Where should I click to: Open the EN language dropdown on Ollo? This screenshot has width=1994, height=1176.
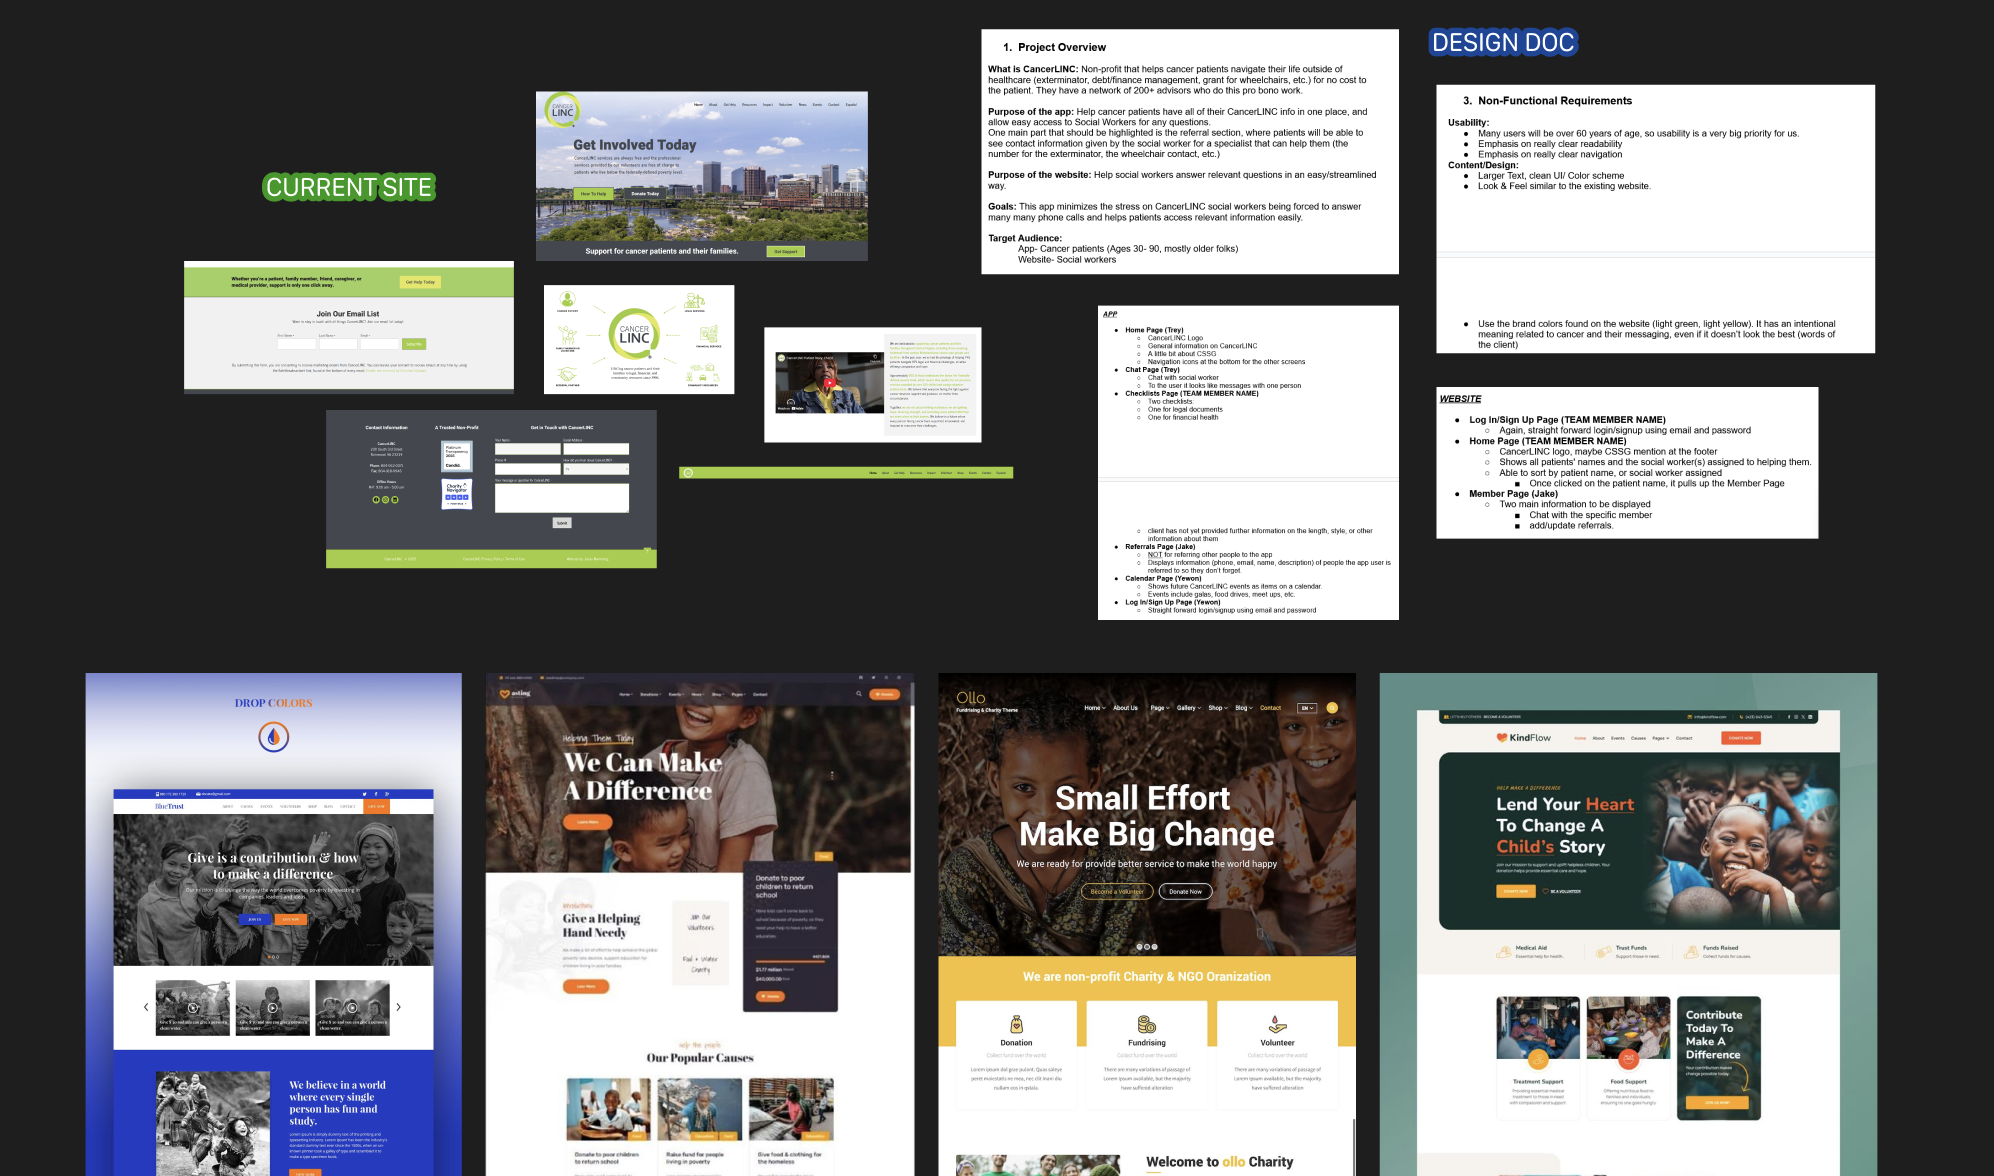(1308, 708)
